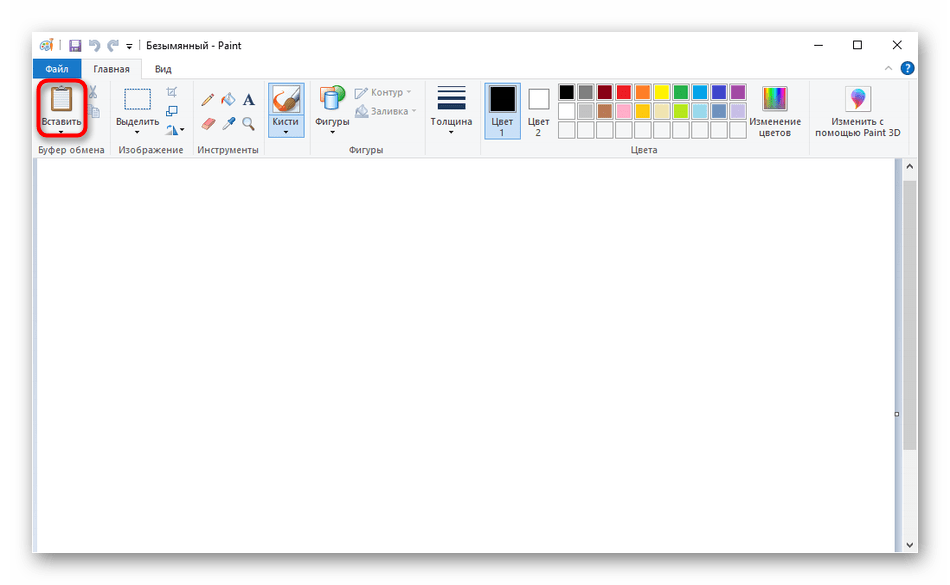Click the Brushes tool icon
This screenshot has height=585, width=950.
click(285, 99)
